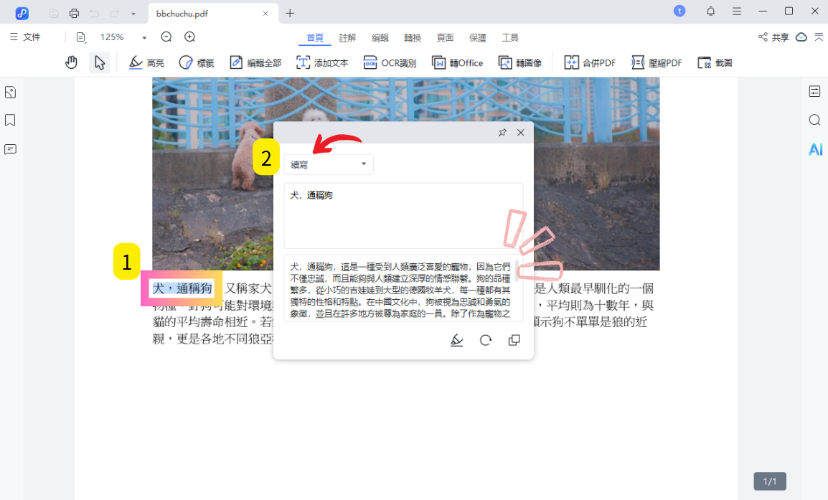Convert PDF to image (轉圖像)

tap(520, 63)
